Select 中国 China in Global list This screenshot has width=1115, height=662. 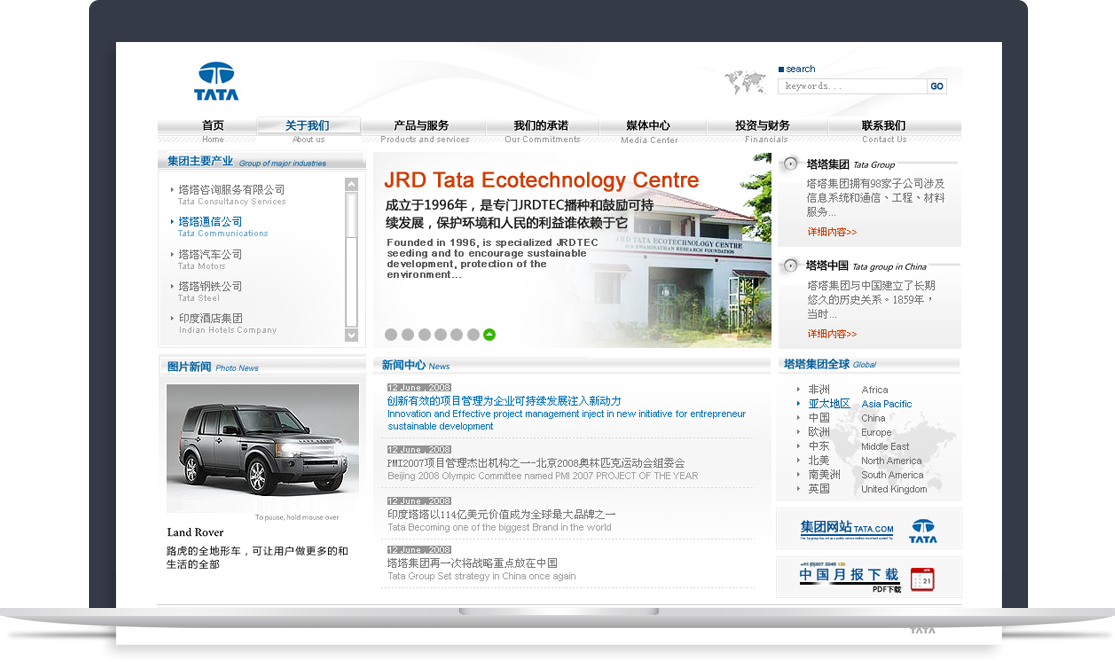click(846, 418)
